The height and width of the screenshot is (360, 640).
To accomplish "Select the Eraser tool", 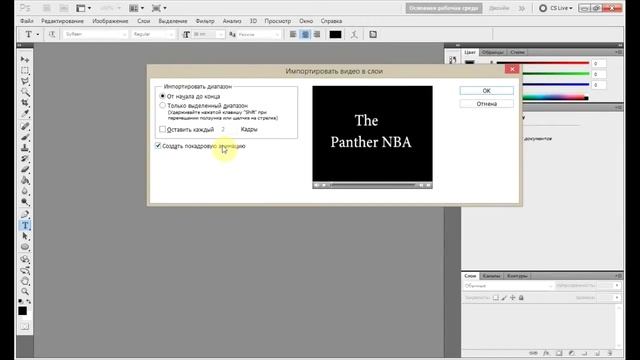I will pos(25,169).
